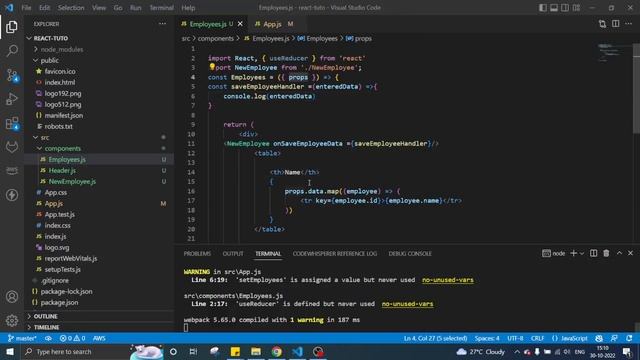Click the Employees breadcrumb segment
The width and height of the screenshot is (640, 360).
[x=322, y=38]
